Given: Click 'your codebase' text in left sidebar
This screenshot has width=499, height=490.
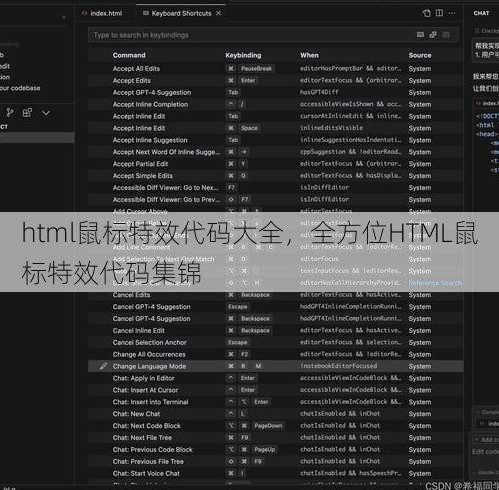Looking at the screenshot, I should click(x=20, y=88).
